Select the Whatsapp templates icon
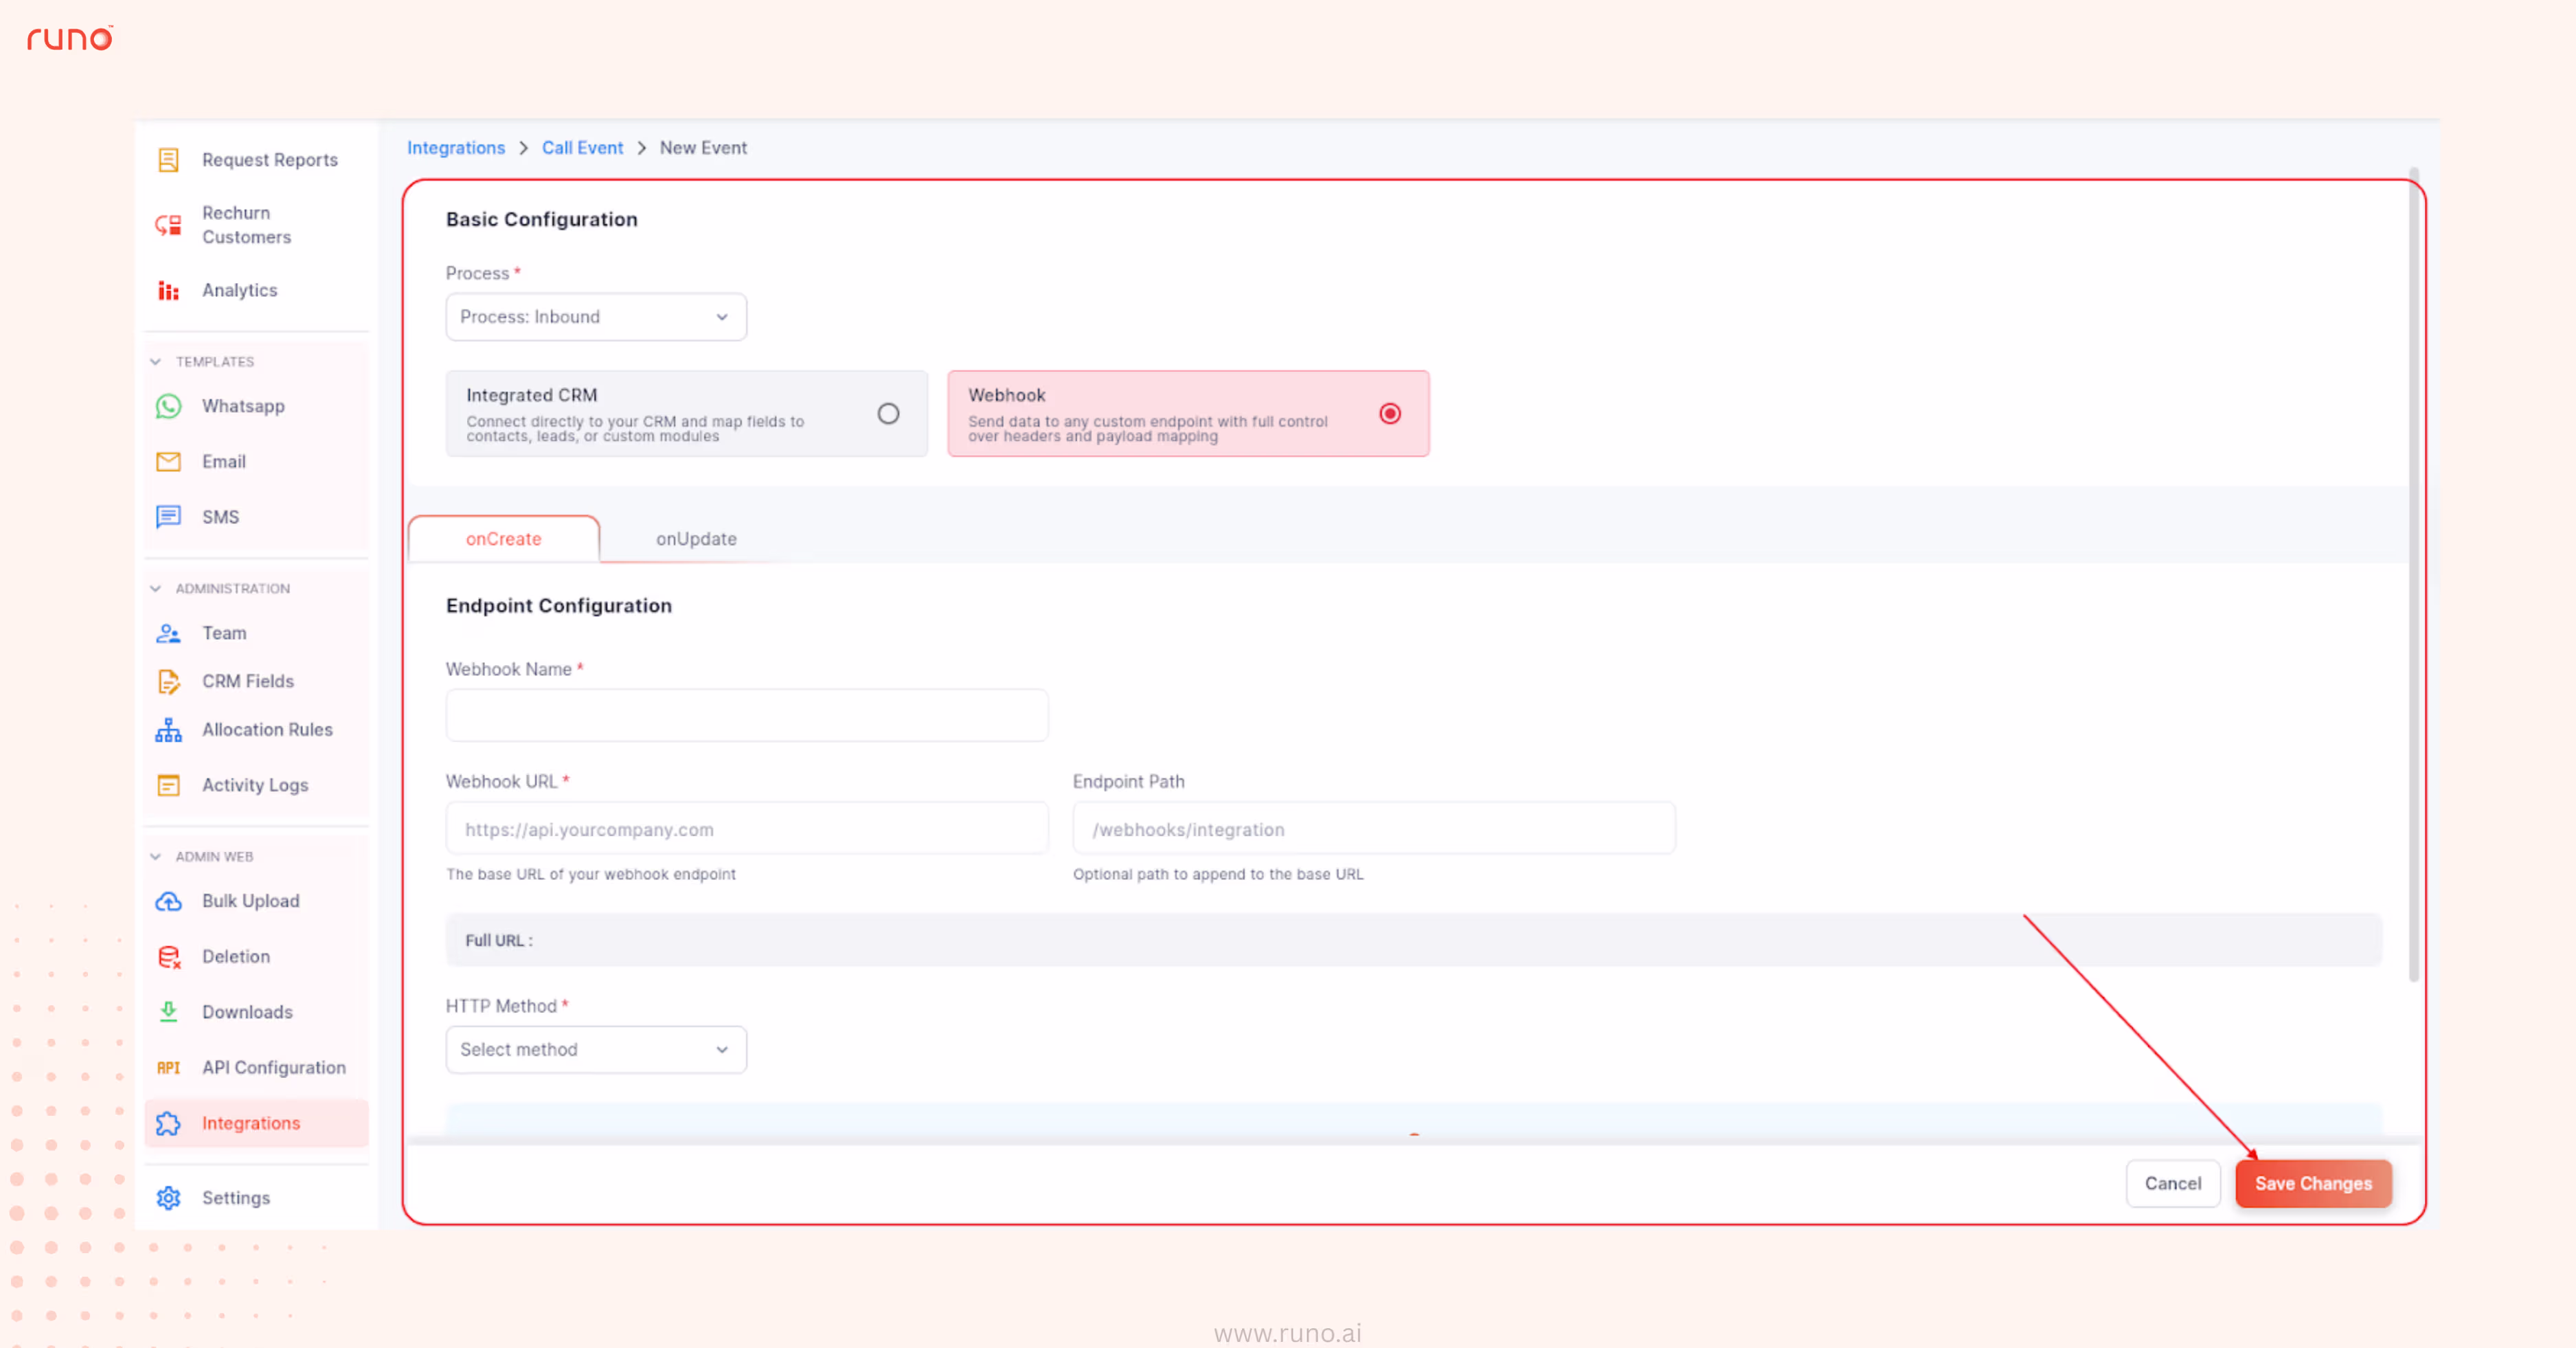The height and width of the screenshot is (1348, 2576). click(169, 406)
